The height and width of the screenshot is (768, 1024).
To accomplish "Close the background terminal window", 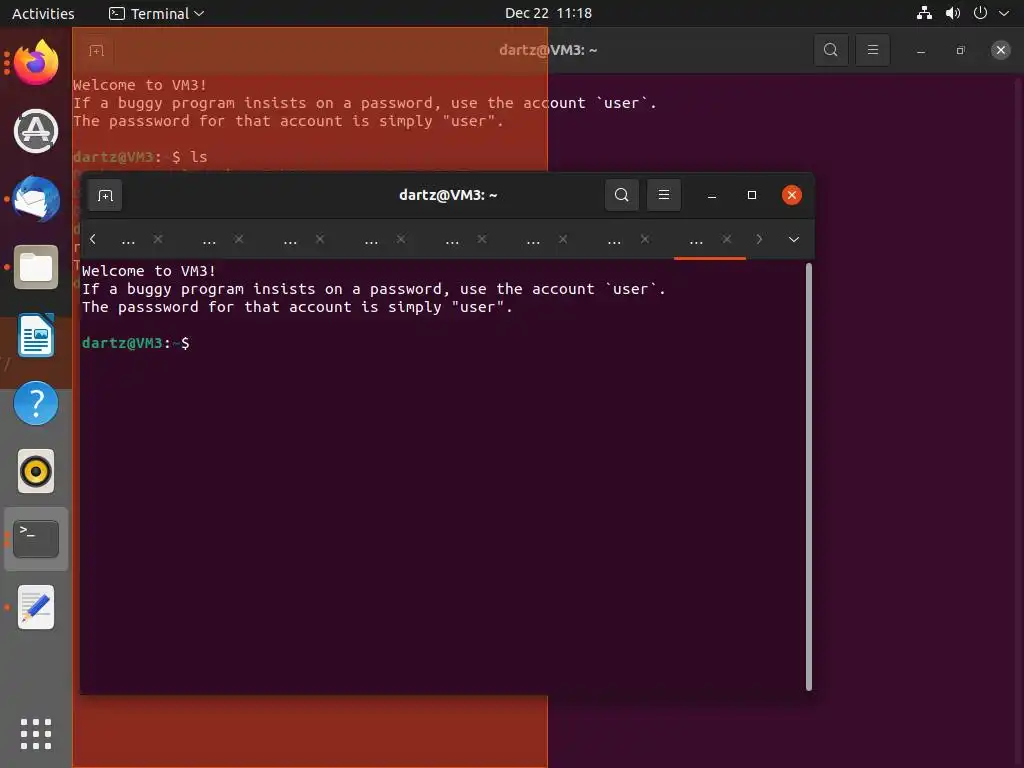I will [x=1000, y=50].
